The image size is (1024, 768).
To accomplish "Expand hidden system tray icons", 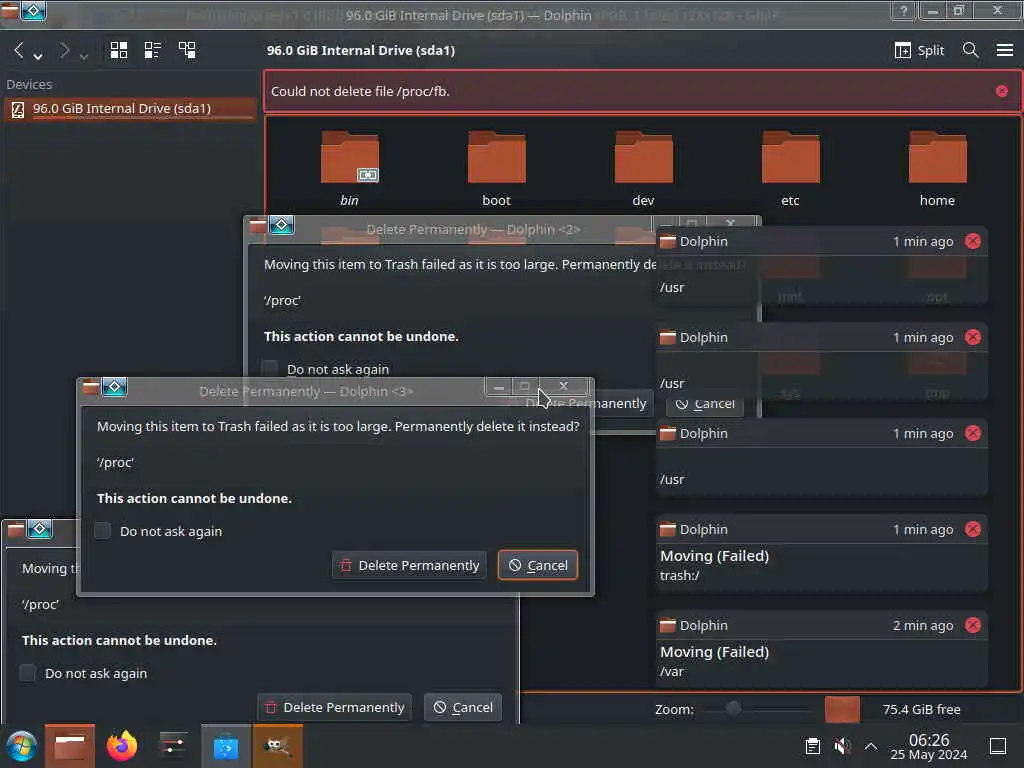I will click(x=871, y=746).
